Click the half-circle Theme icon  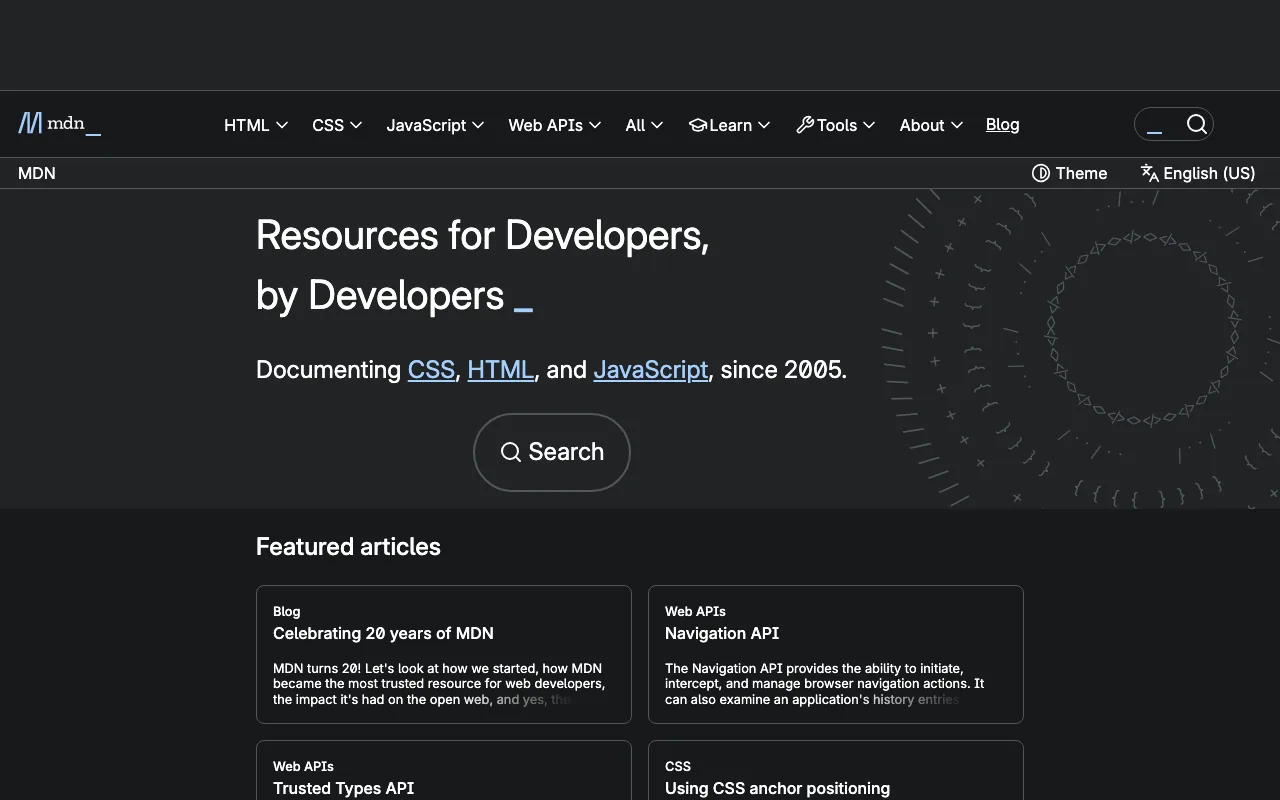tap(1041, 173)
